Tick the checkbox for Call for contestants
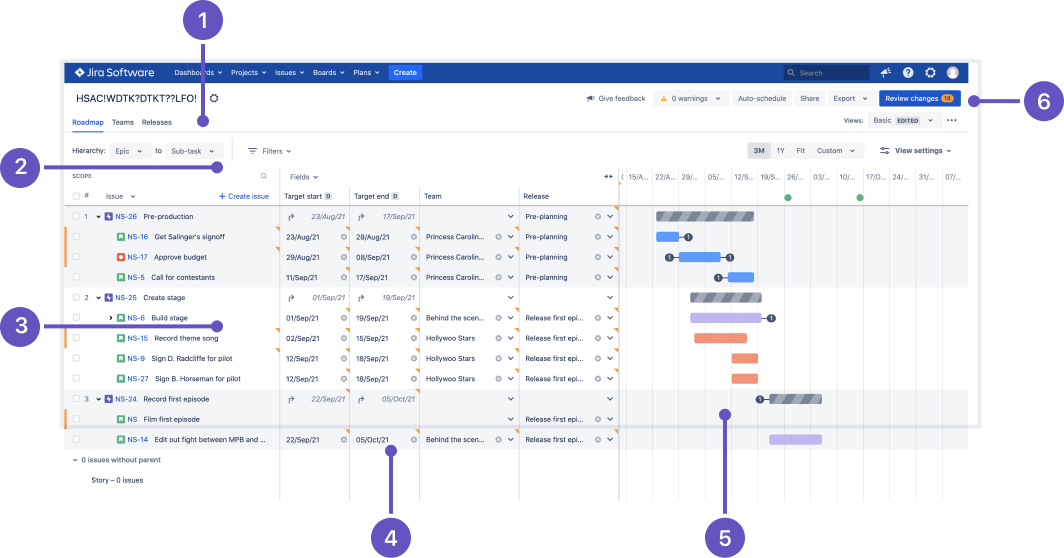 click(x=76, y=277)
